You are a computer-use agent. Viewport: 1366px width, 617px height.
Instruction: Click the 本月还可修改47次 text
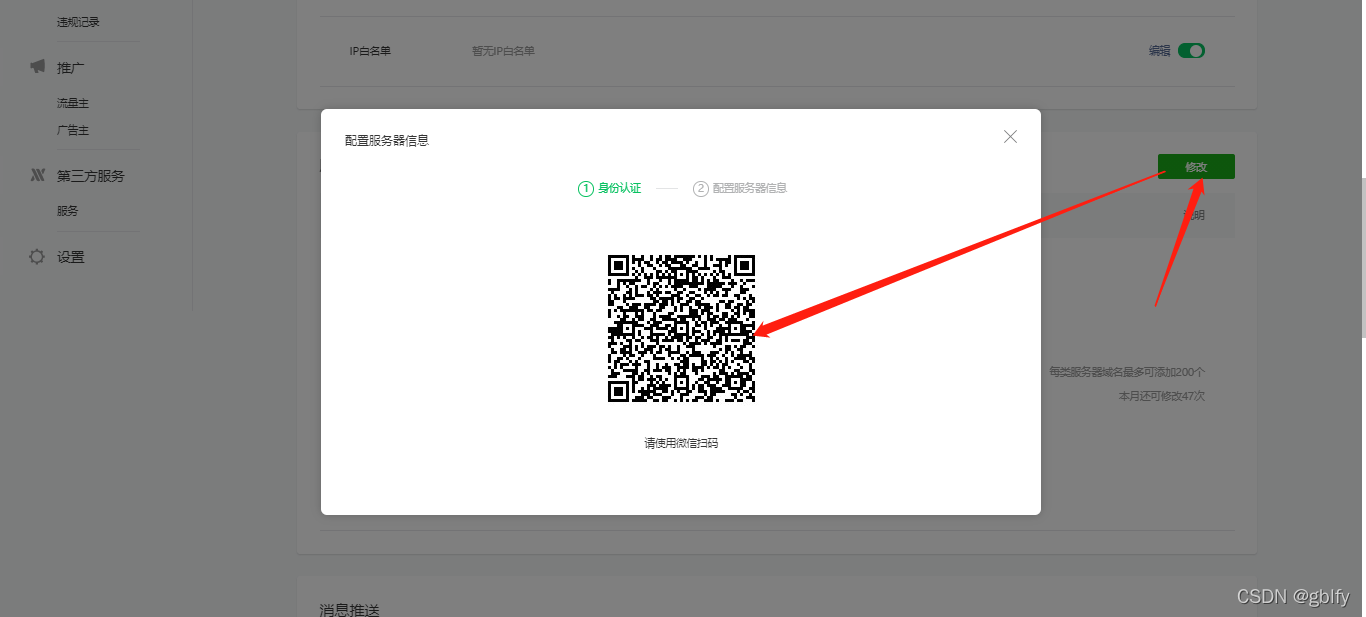[1161, 396]
